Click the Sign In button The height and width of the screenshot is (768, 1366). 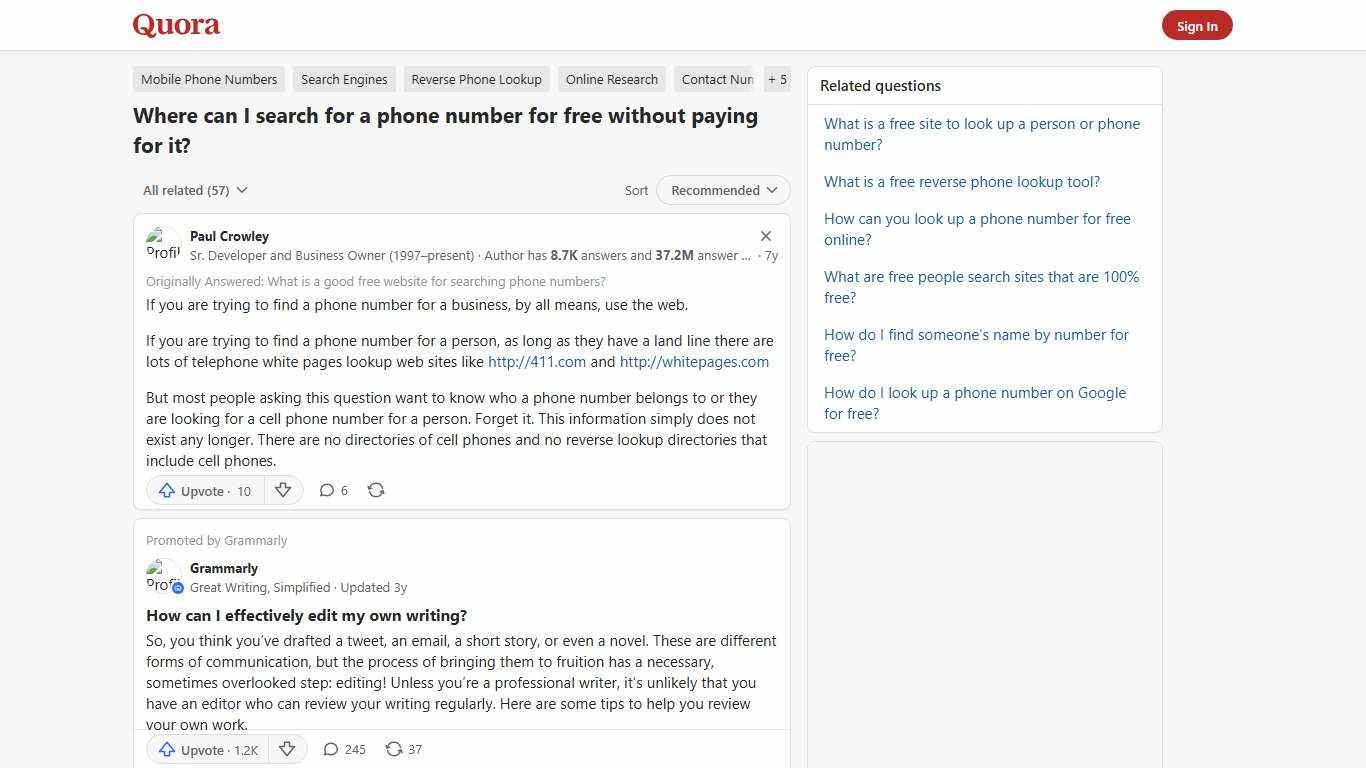click(1197, 25)
